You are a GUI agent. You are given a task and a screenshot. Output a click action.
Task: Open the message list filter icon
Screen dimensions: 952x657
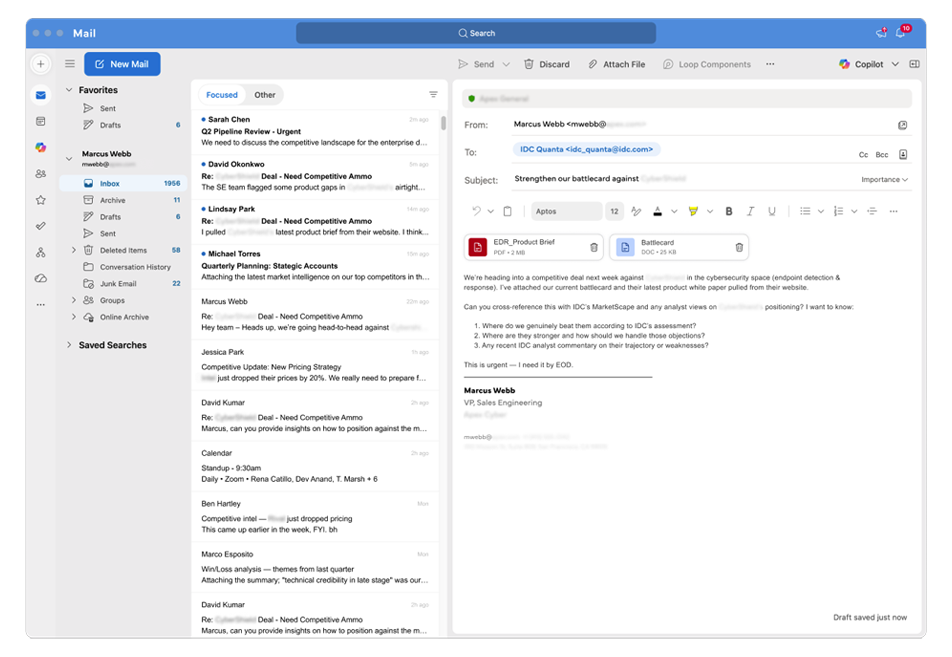click(433, 95)
